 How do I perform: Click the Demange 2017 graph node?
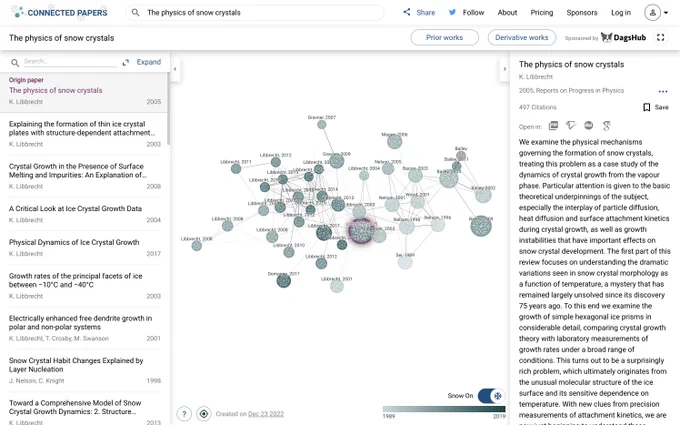pos(284,281)
